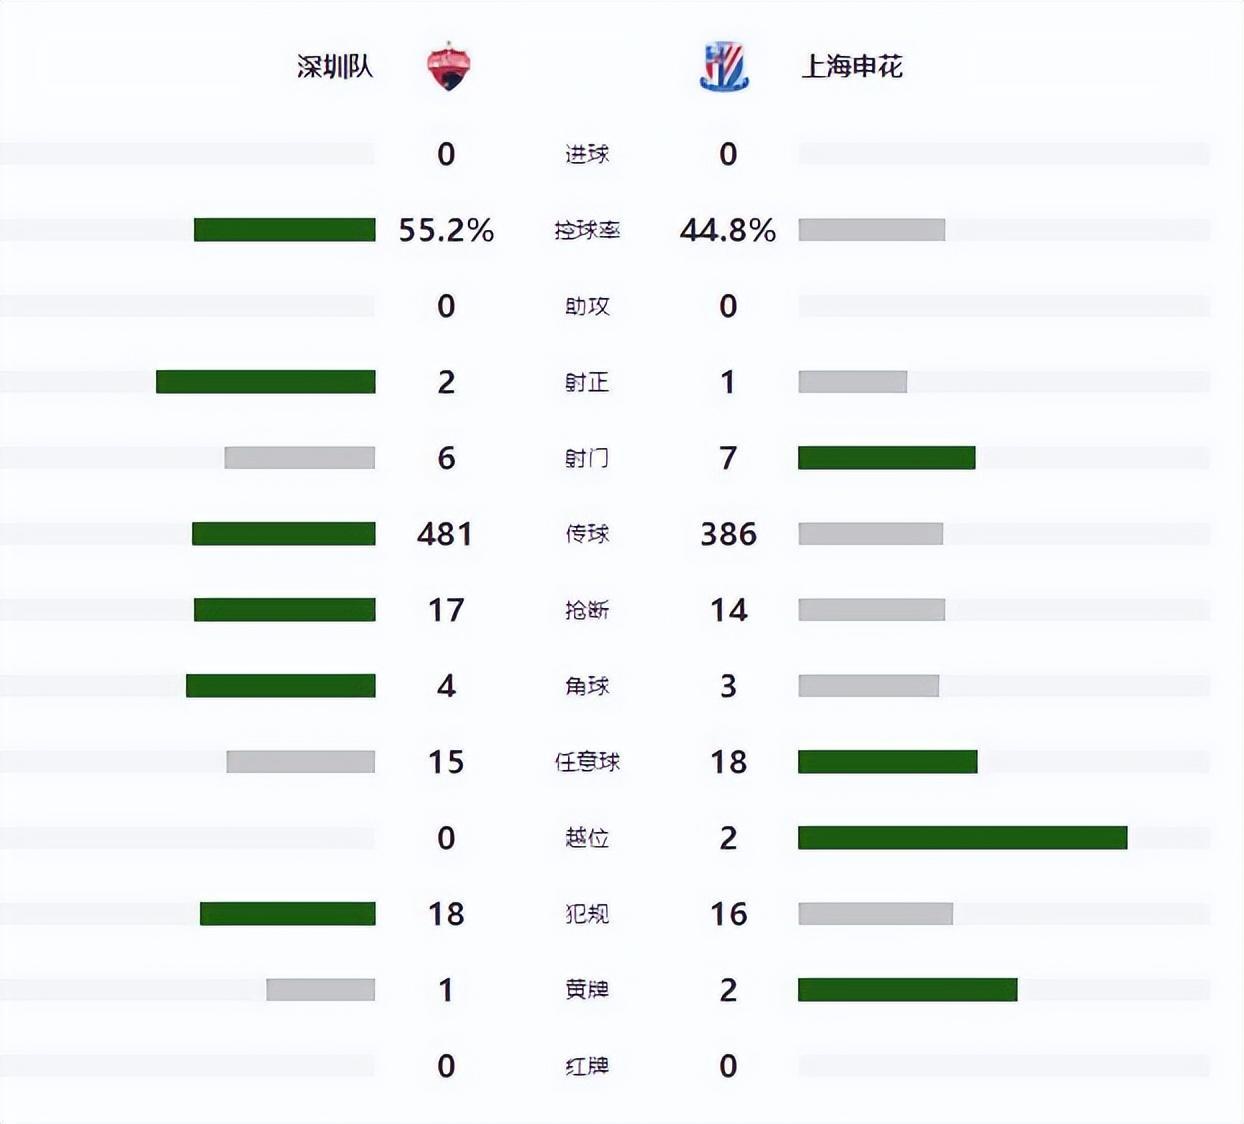This screenshot has height=1124, width=1244.
Task: Click Shenhua's green 任意球 bar
Action: click(887, 762)
